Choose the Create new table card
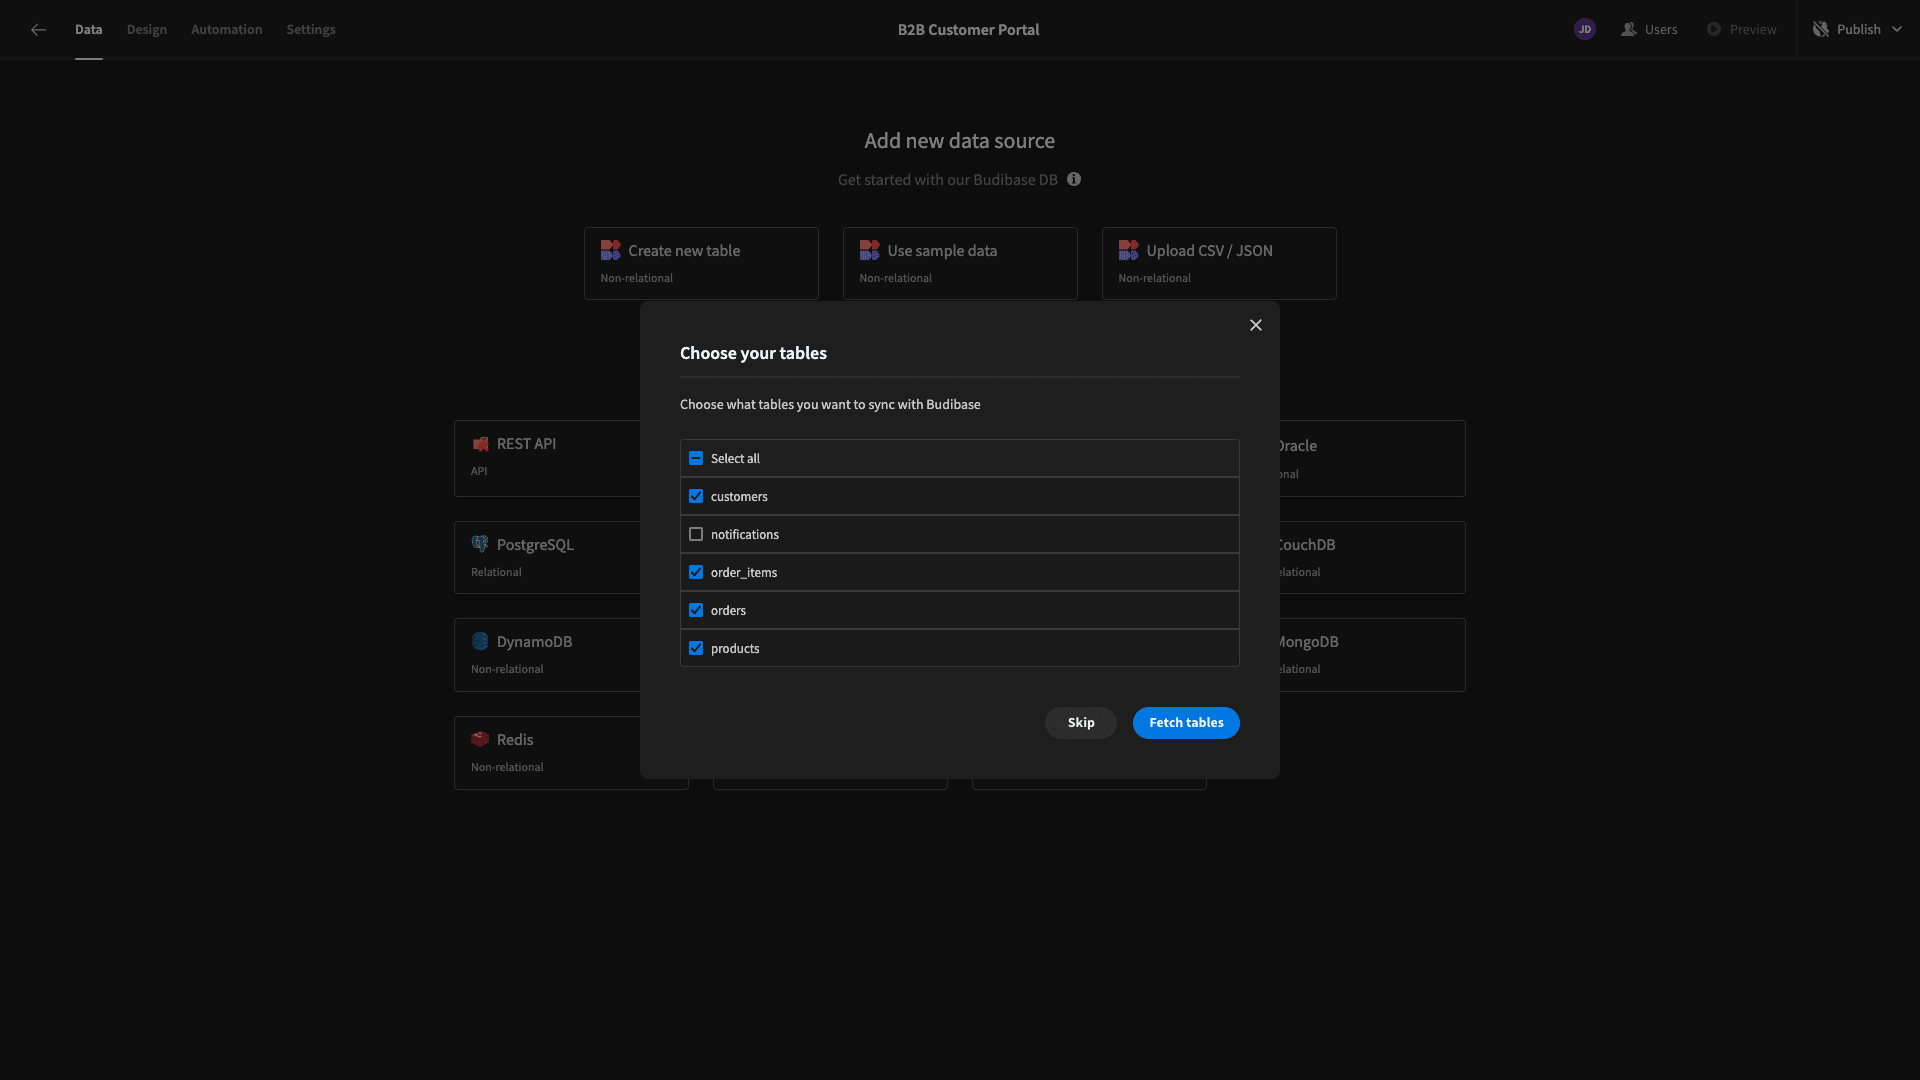Viewport: 1920px width, 1080px height. [x=701, y=263]
